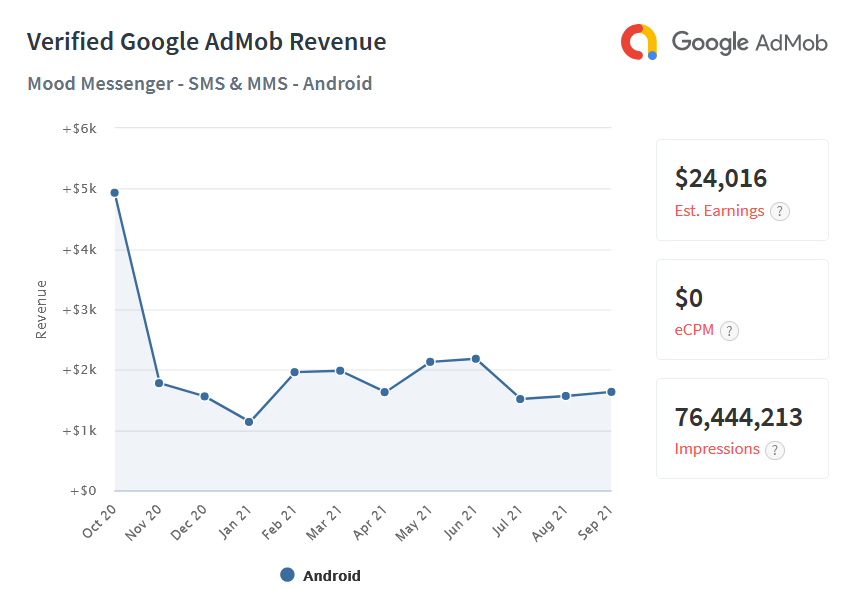The height and width of the screenshot is (604, 863).
Task: Click the Revenue y-axis title
Action: (x=41, y=309)
